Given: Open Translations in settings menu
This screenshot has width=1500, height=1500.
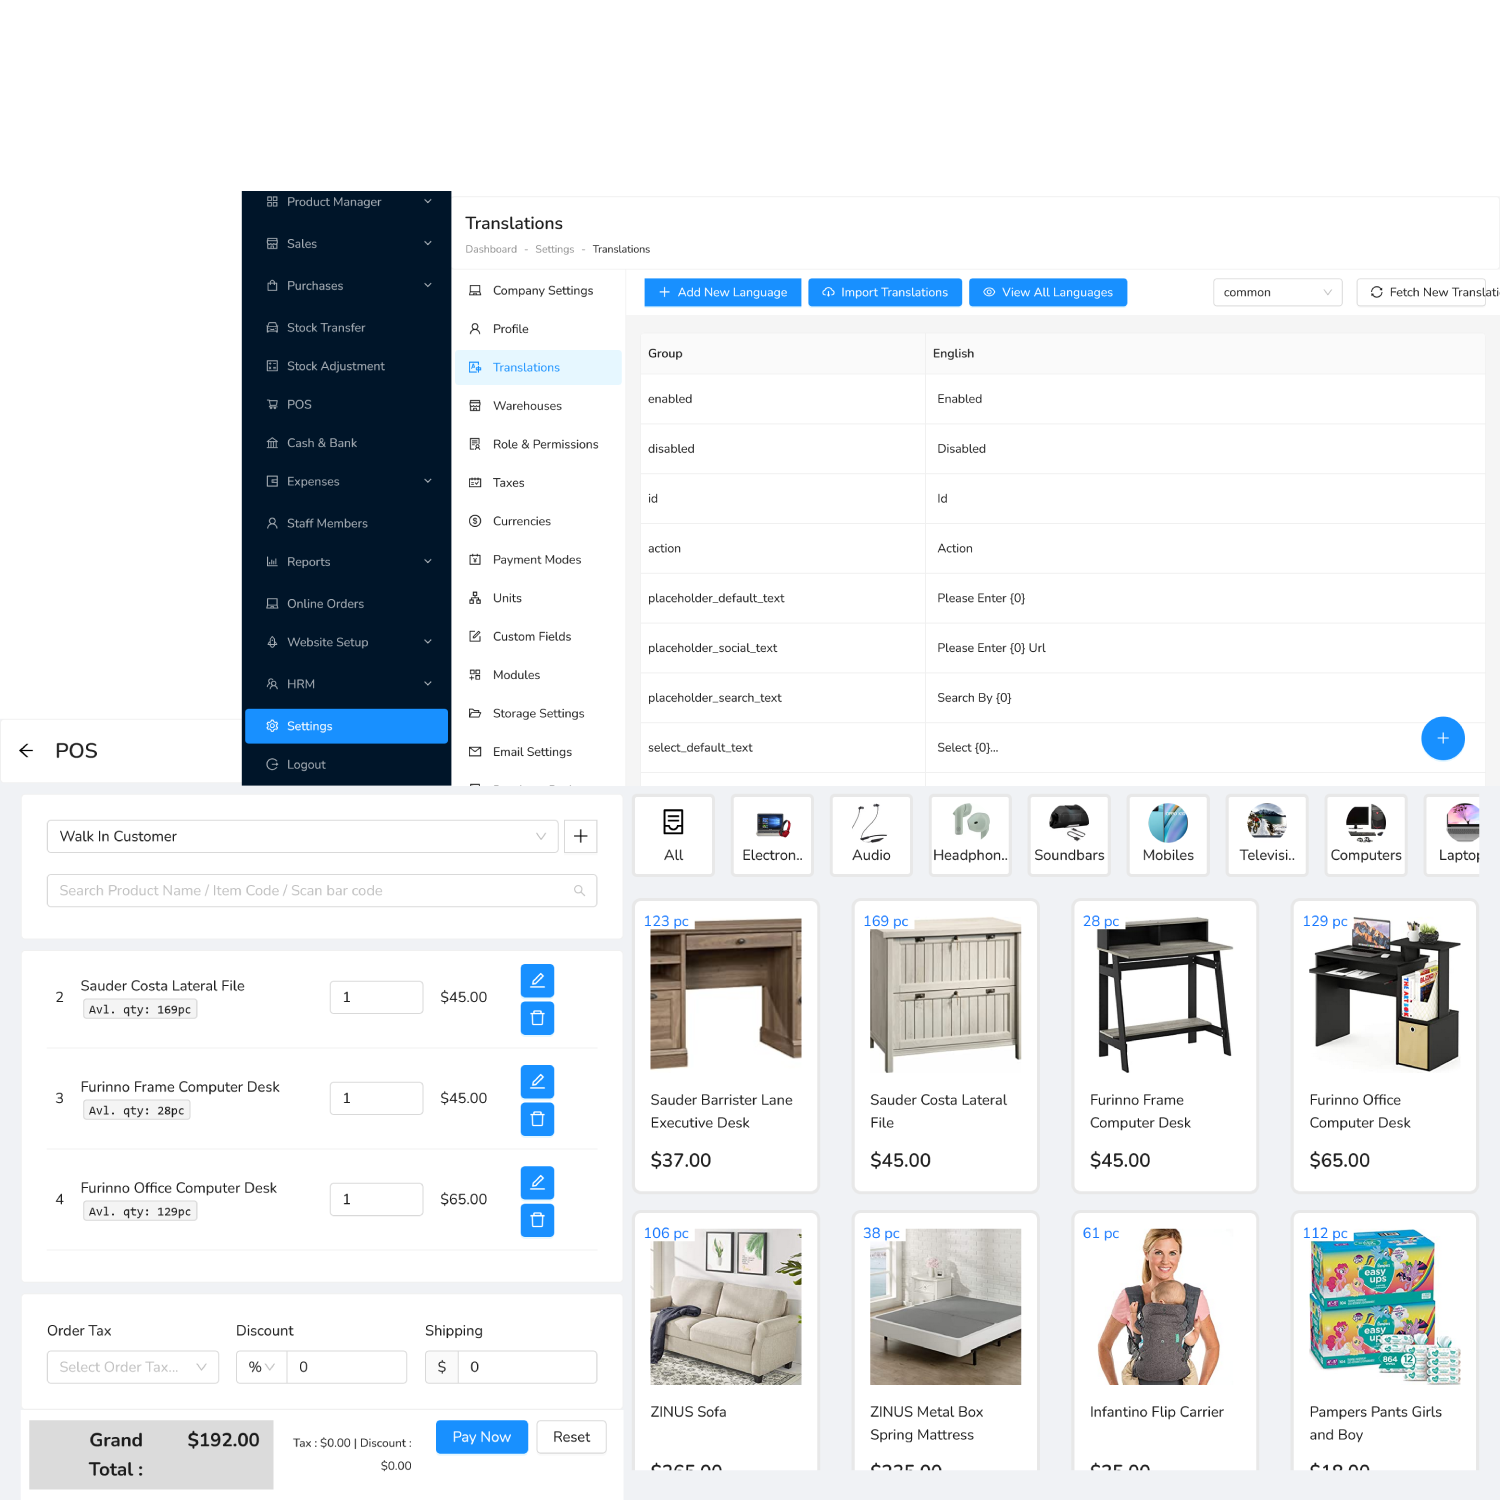Looking at the screenshot, I should point(526,367).
